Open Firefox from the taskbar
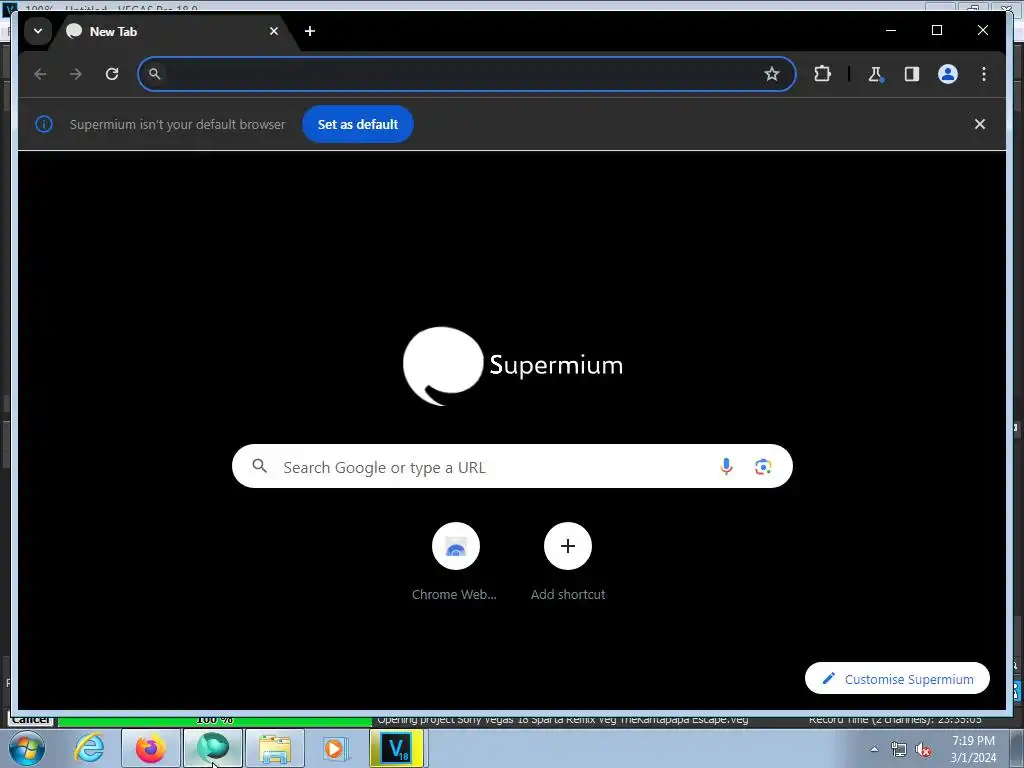 151,748
